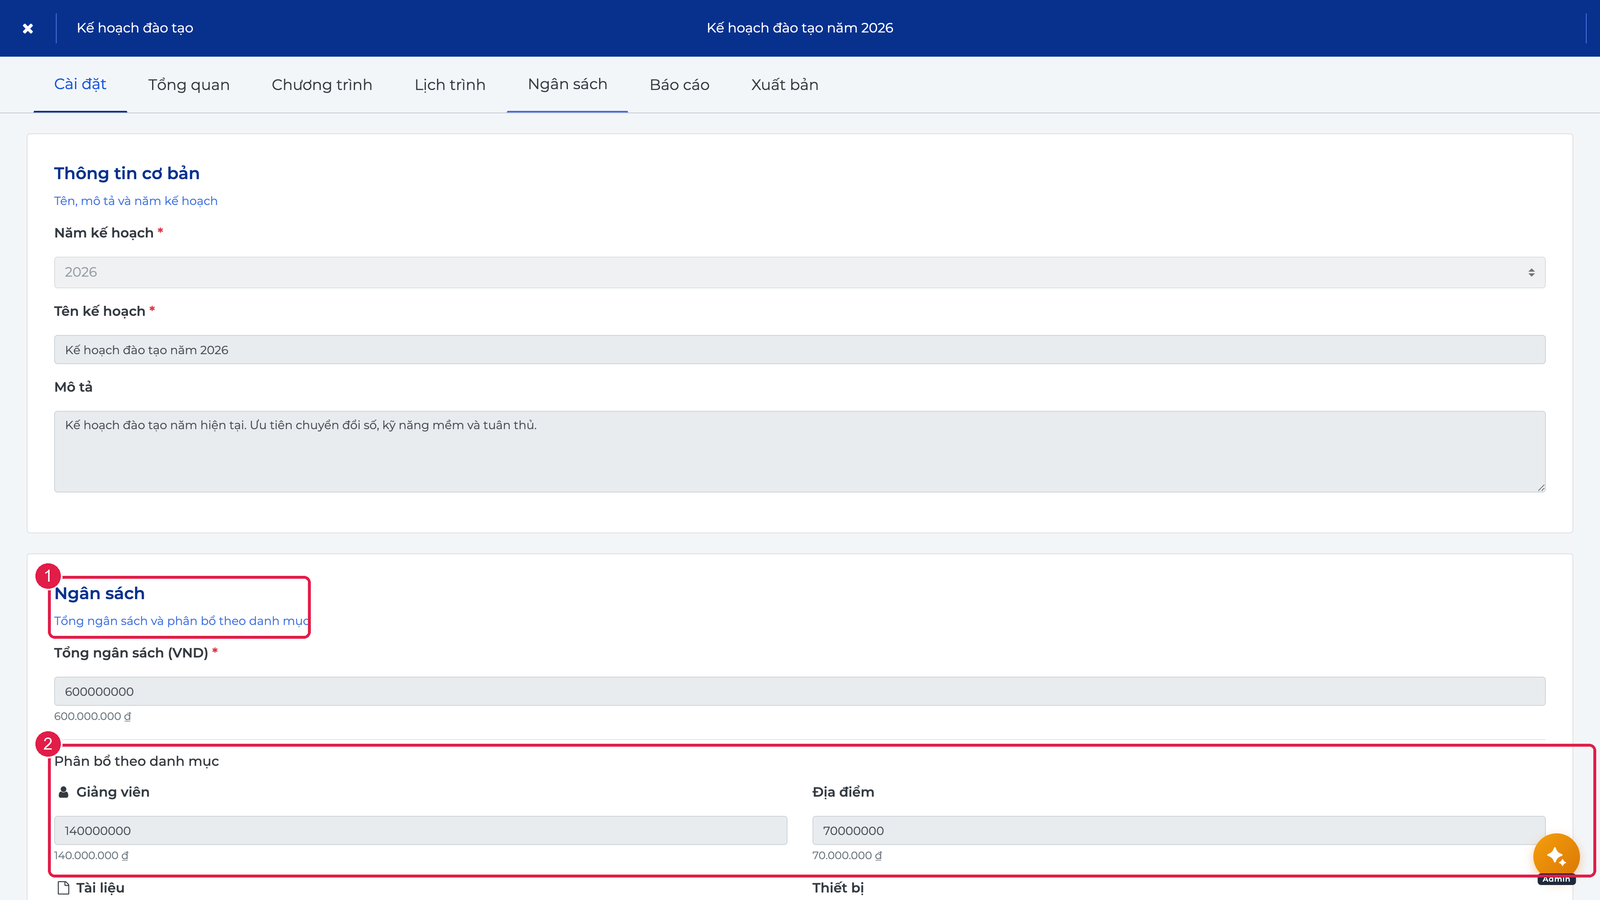1600x900 pixels.
Task: Open the Báo cáo tab
Action: click(x=680, y=85)
